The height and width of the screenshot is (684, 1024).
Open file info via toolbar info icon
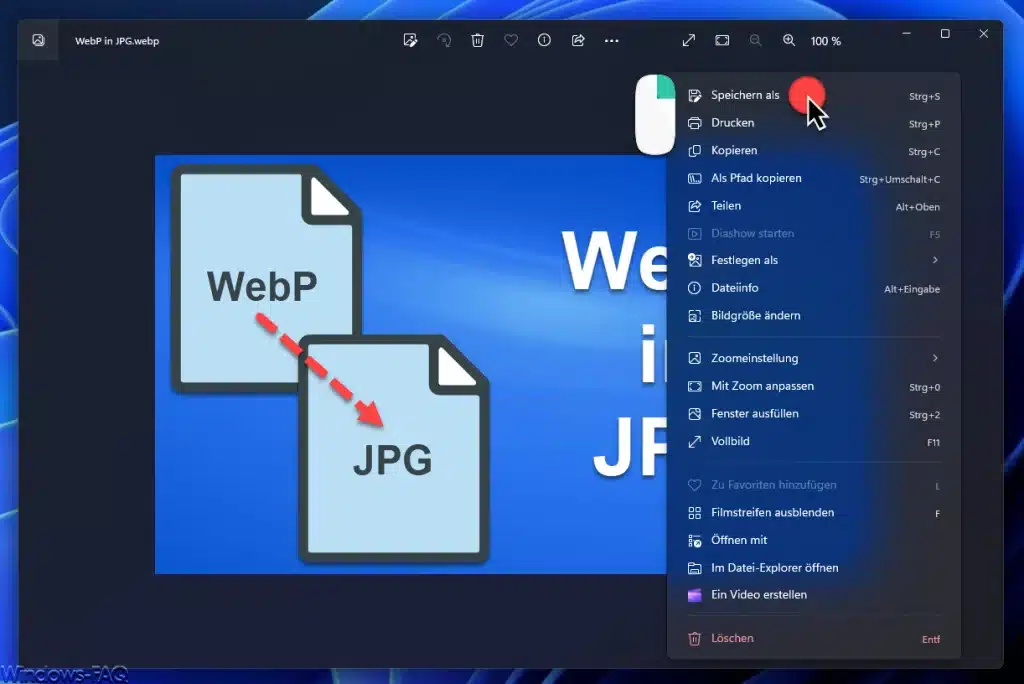click(x=544, y=41)
